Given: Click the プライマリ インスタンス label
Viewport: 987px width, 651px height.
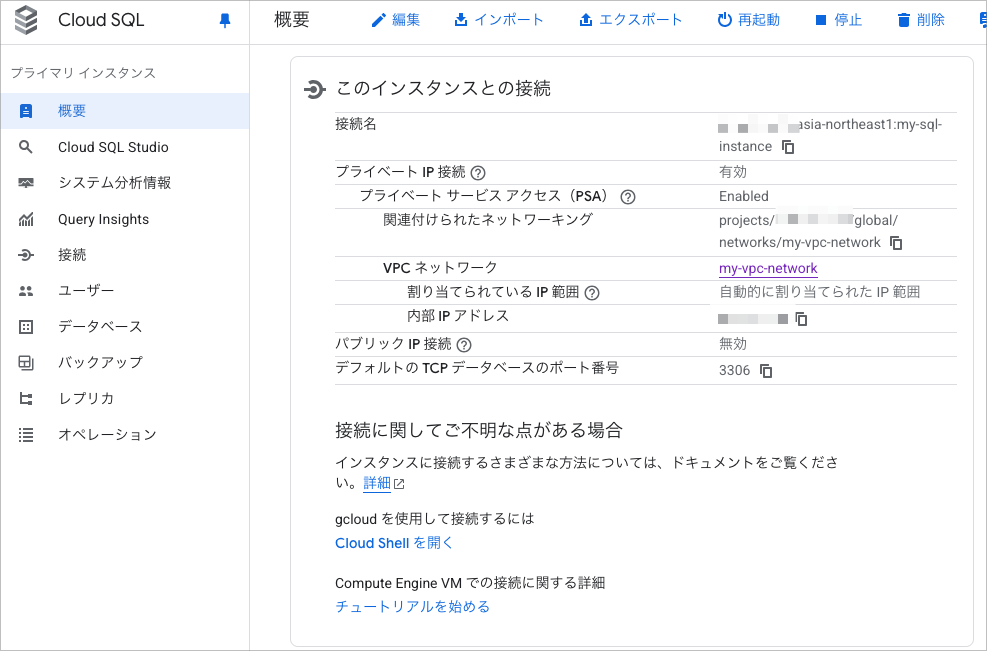Looking at the screenshot, I should point(83,73).
